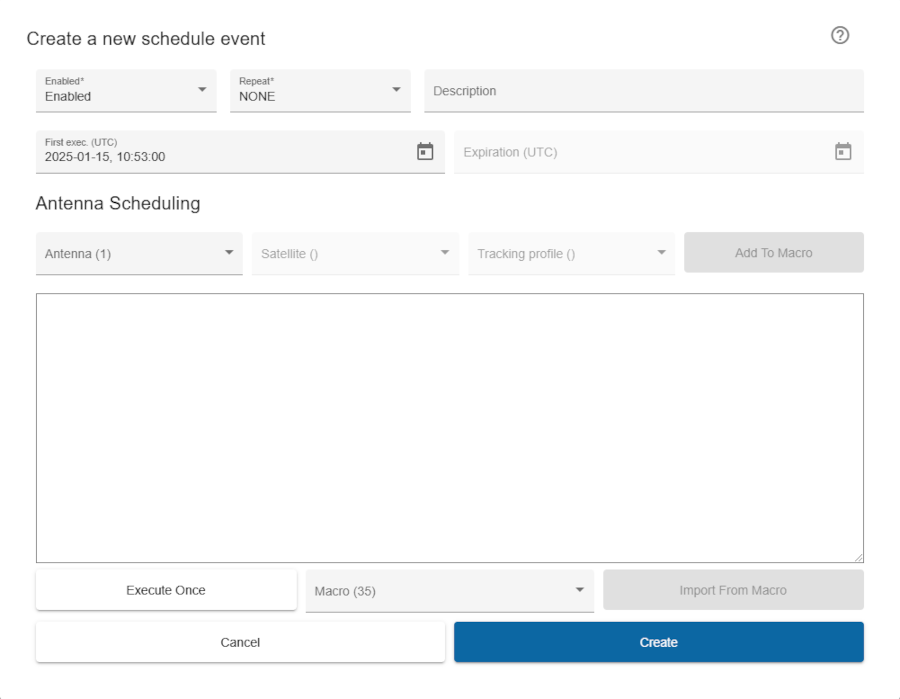Image resolution: width=900 pixels, height=699 pixels.
Task: Open the Antenna (1) selector
Action: click(x=138, y=253)
